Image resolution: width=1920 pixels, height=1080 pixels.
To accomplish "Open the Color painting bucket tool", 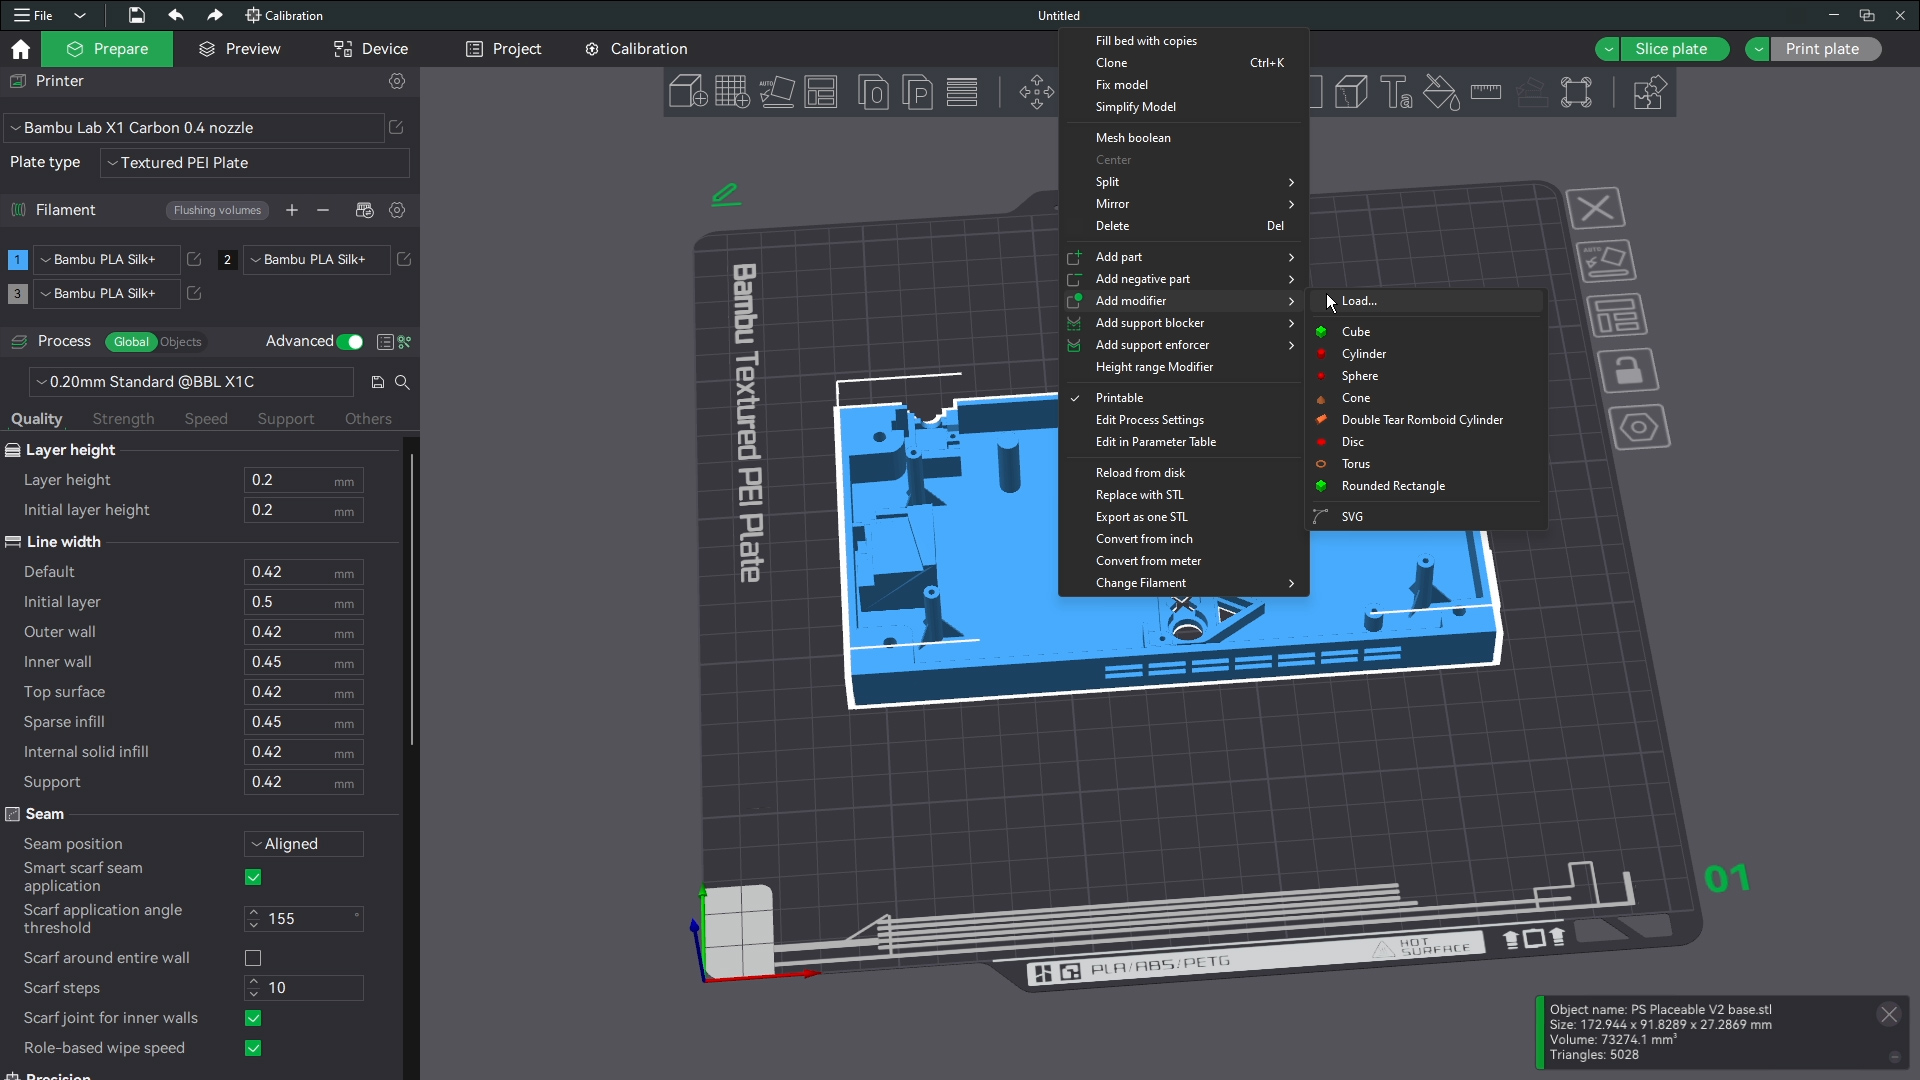I will pos(1441,92).
